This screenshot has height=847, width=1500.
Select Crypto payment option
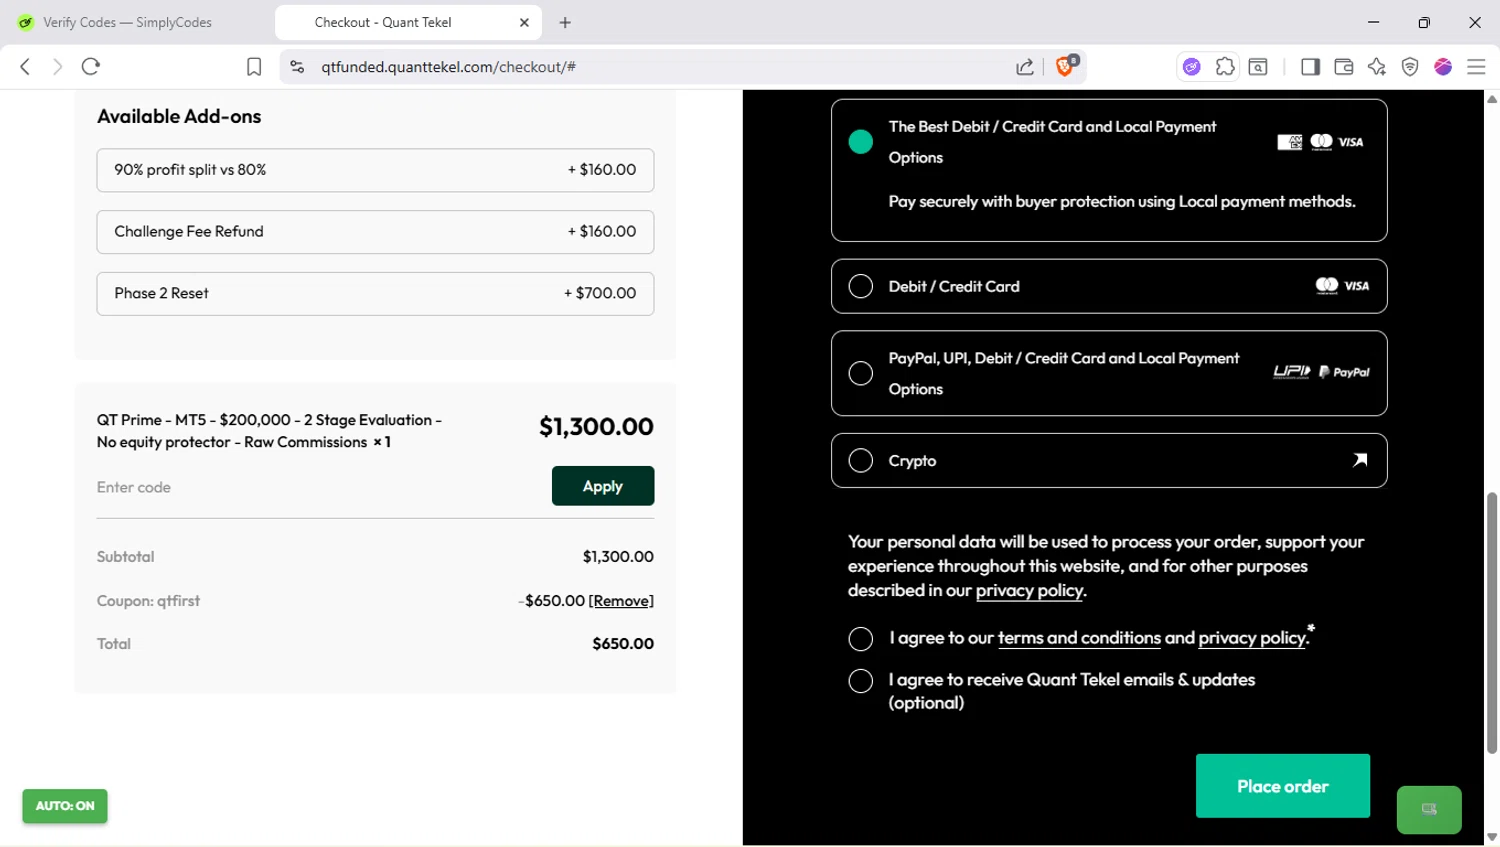861,460
